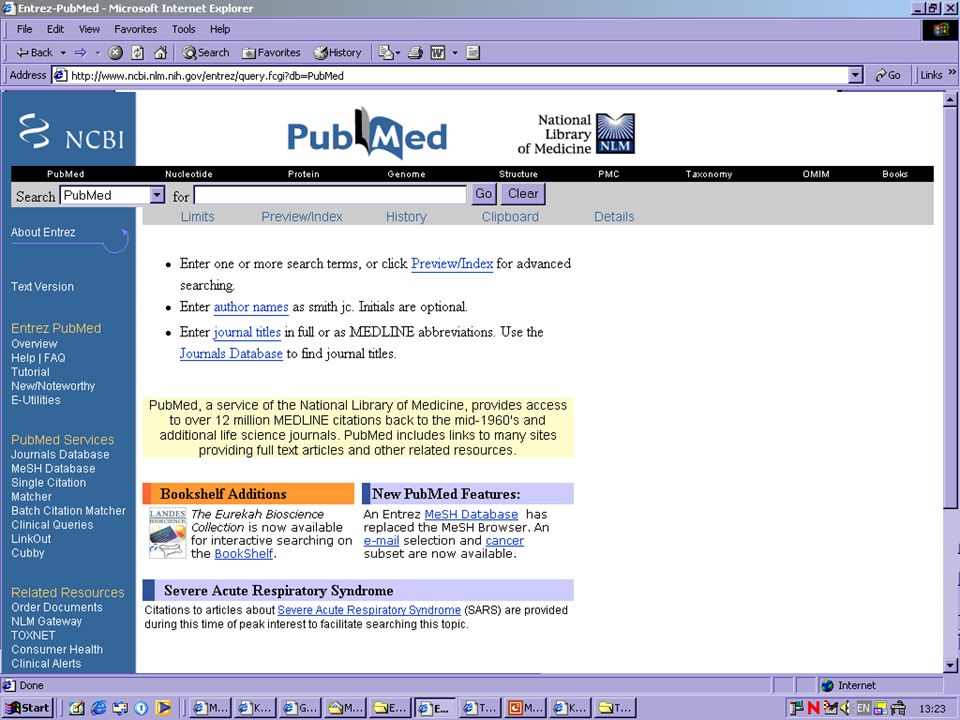Switch to the Limits tab
Viewport: 960px width, 720px height.
point(197,217)
